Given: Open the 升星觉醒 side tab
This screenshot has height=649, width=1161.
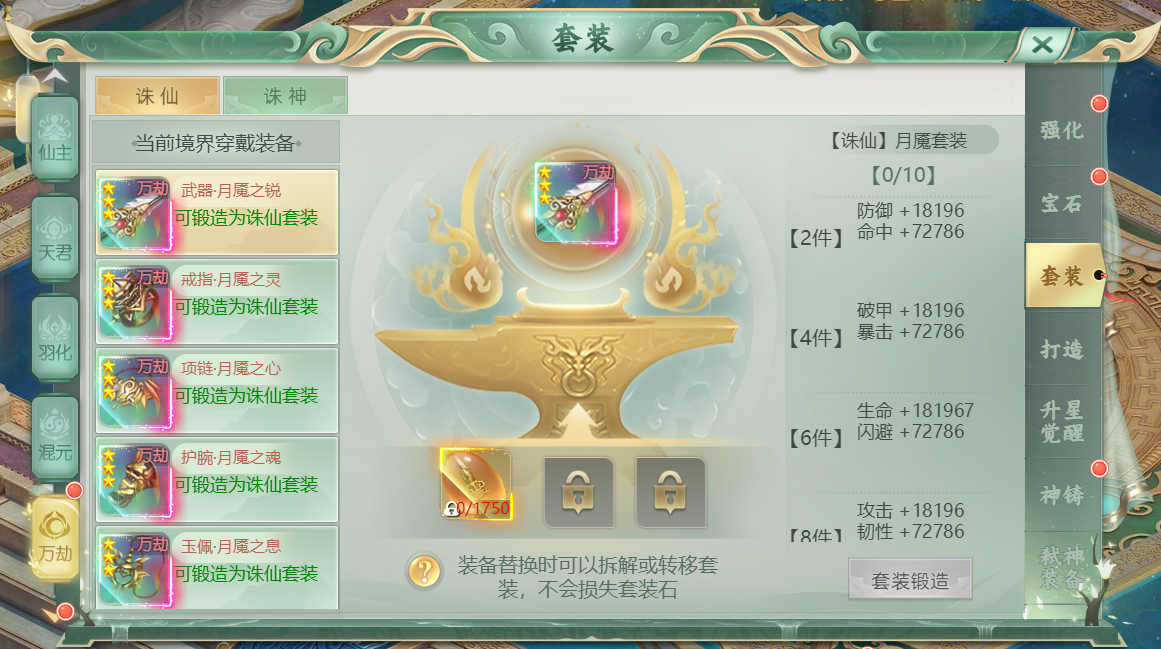Looking at the screenshot, I should [x=1062, y=421].
